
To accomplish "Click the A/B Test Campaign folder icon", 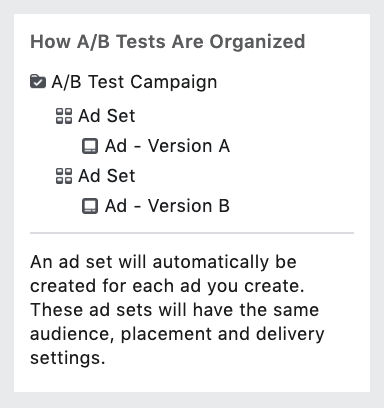I will [38, 82].
